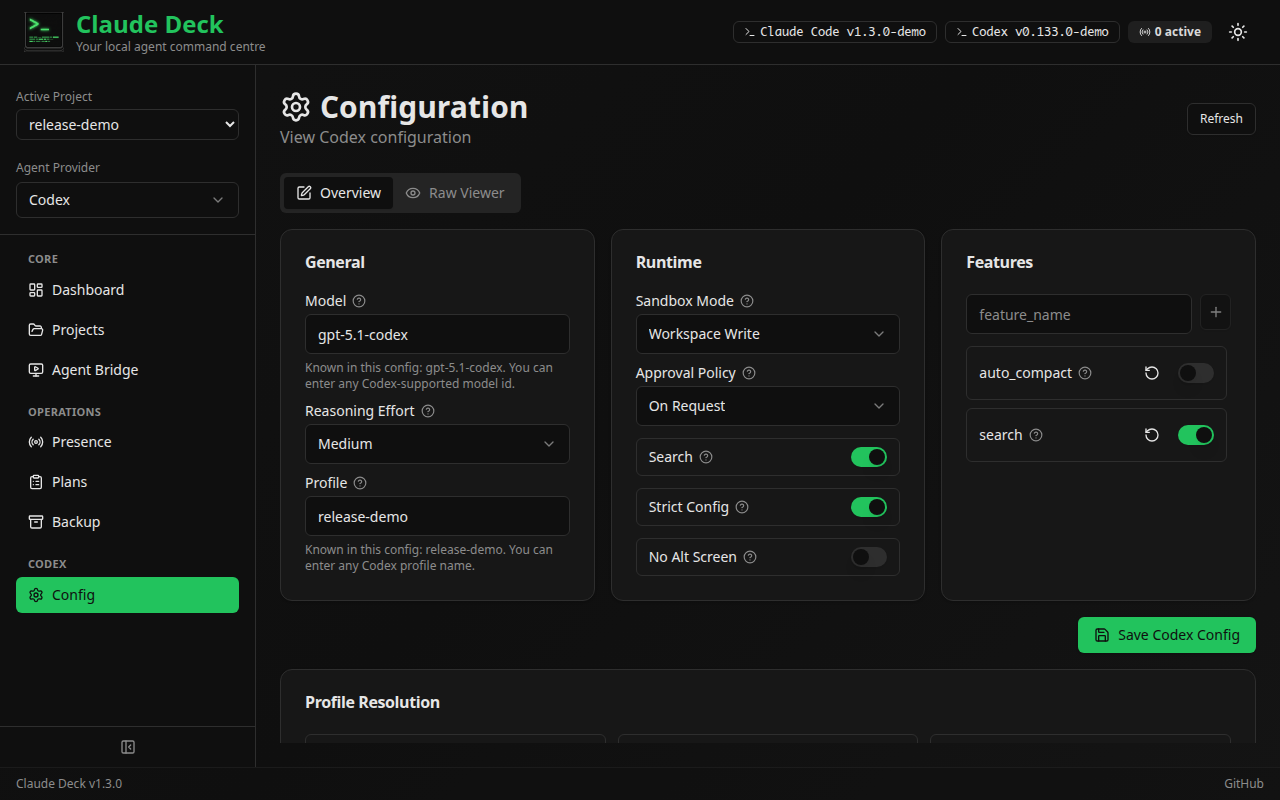Viewport: 1280px width, 800px height.
Task: Open Plans page
Action: (x=127, y=482)
